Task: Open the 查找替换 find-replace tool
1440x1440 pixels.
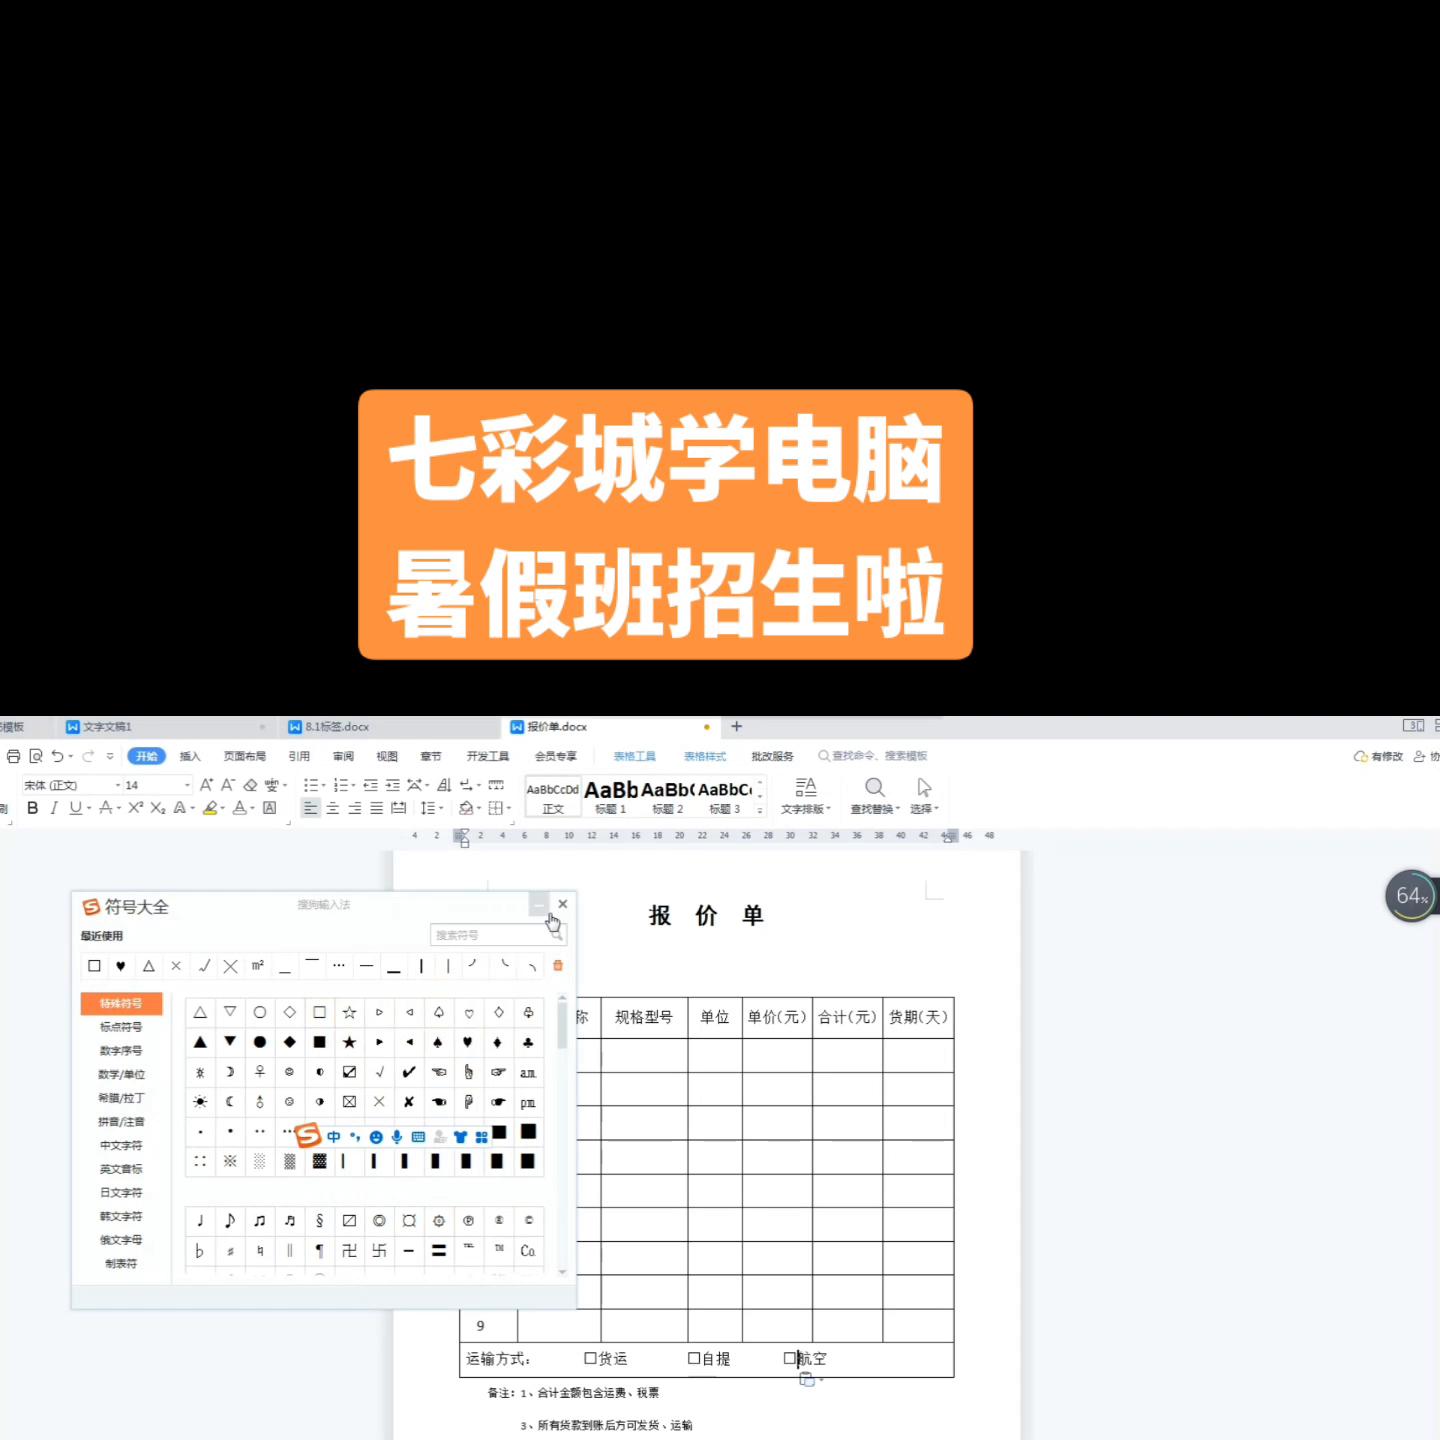Action: tap(875, 796)
